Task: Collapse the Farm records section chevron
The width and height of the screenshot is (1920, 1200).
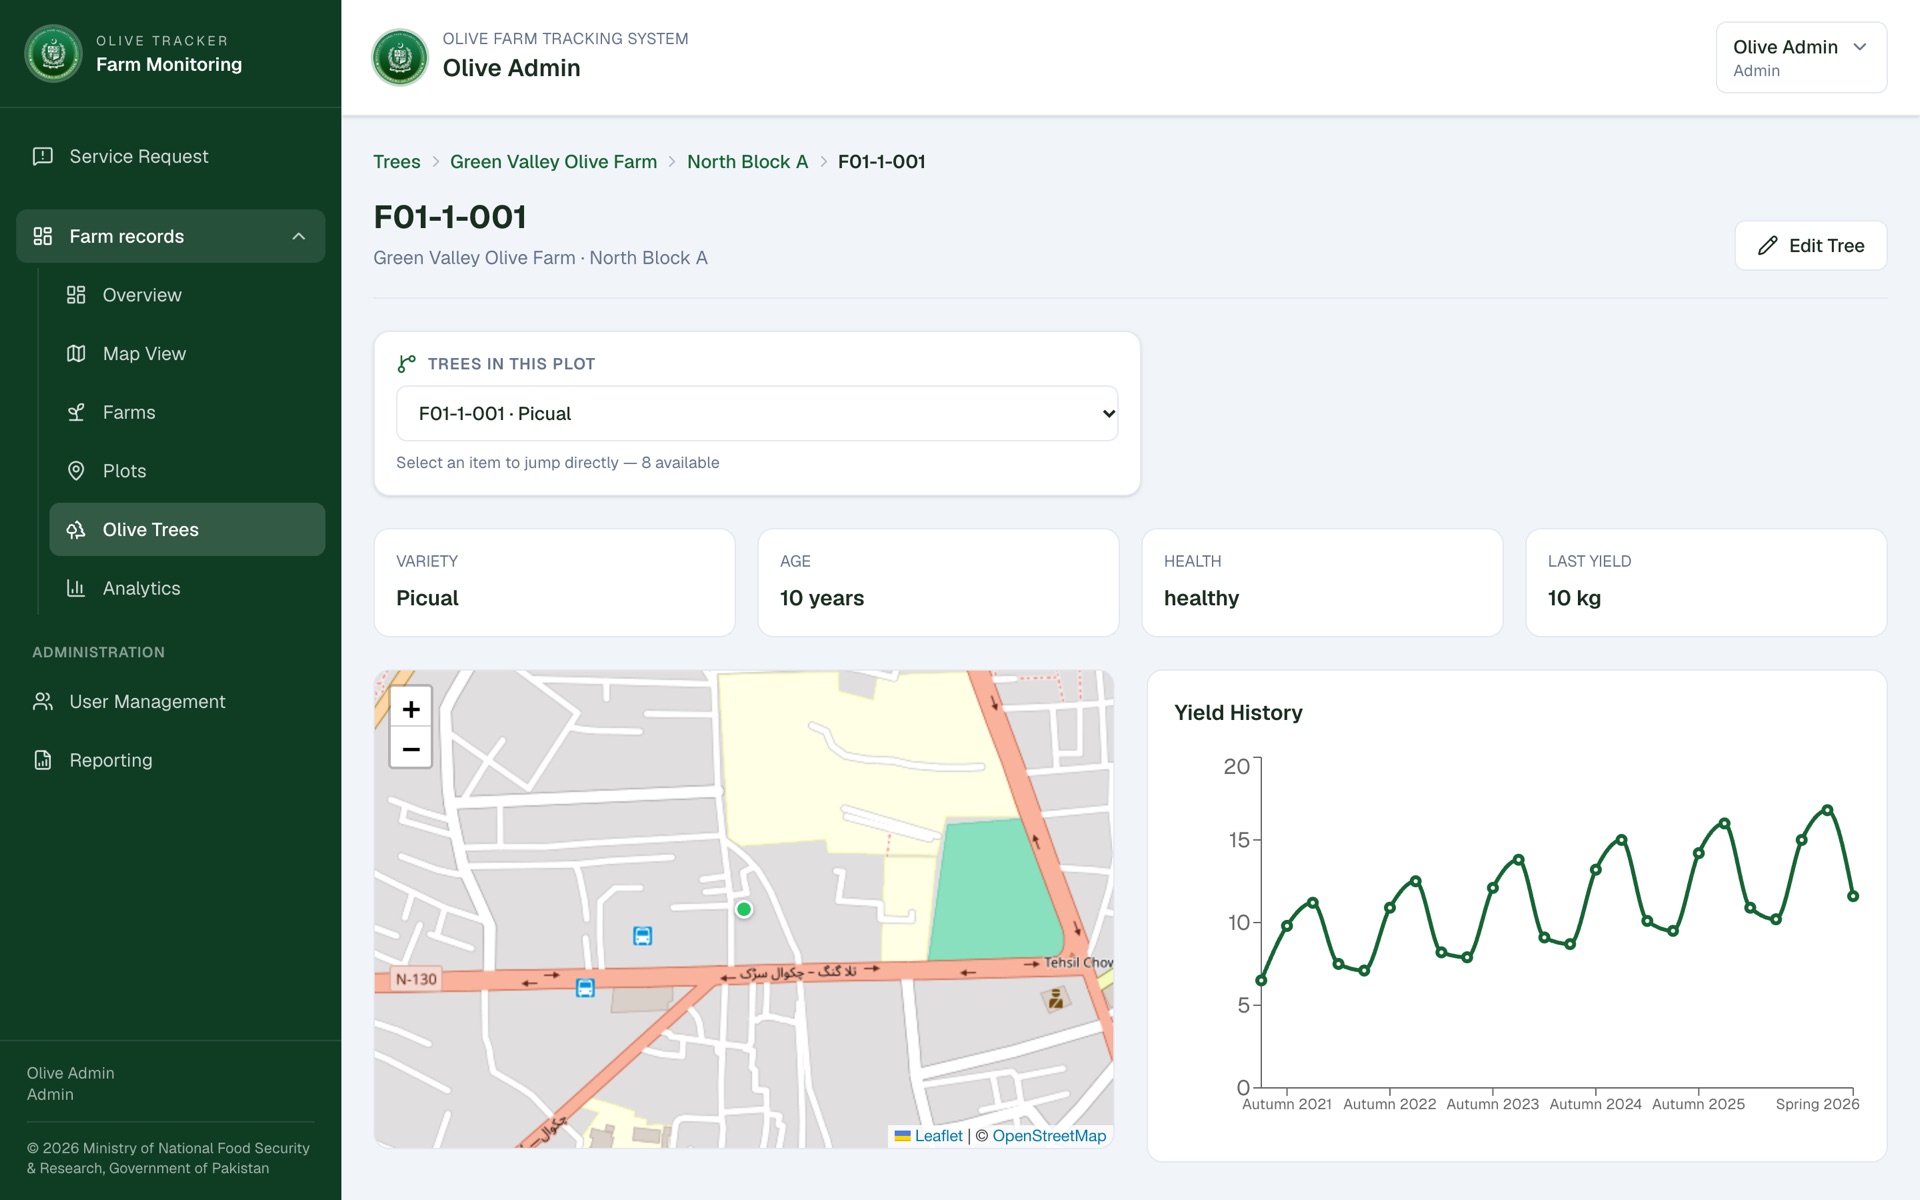Action: pyautogui.click(x=298, y=237)
